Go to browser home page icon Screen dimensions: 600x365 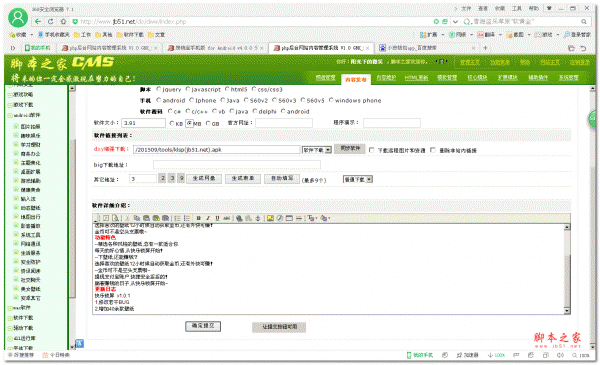click(x=63, y=21)
